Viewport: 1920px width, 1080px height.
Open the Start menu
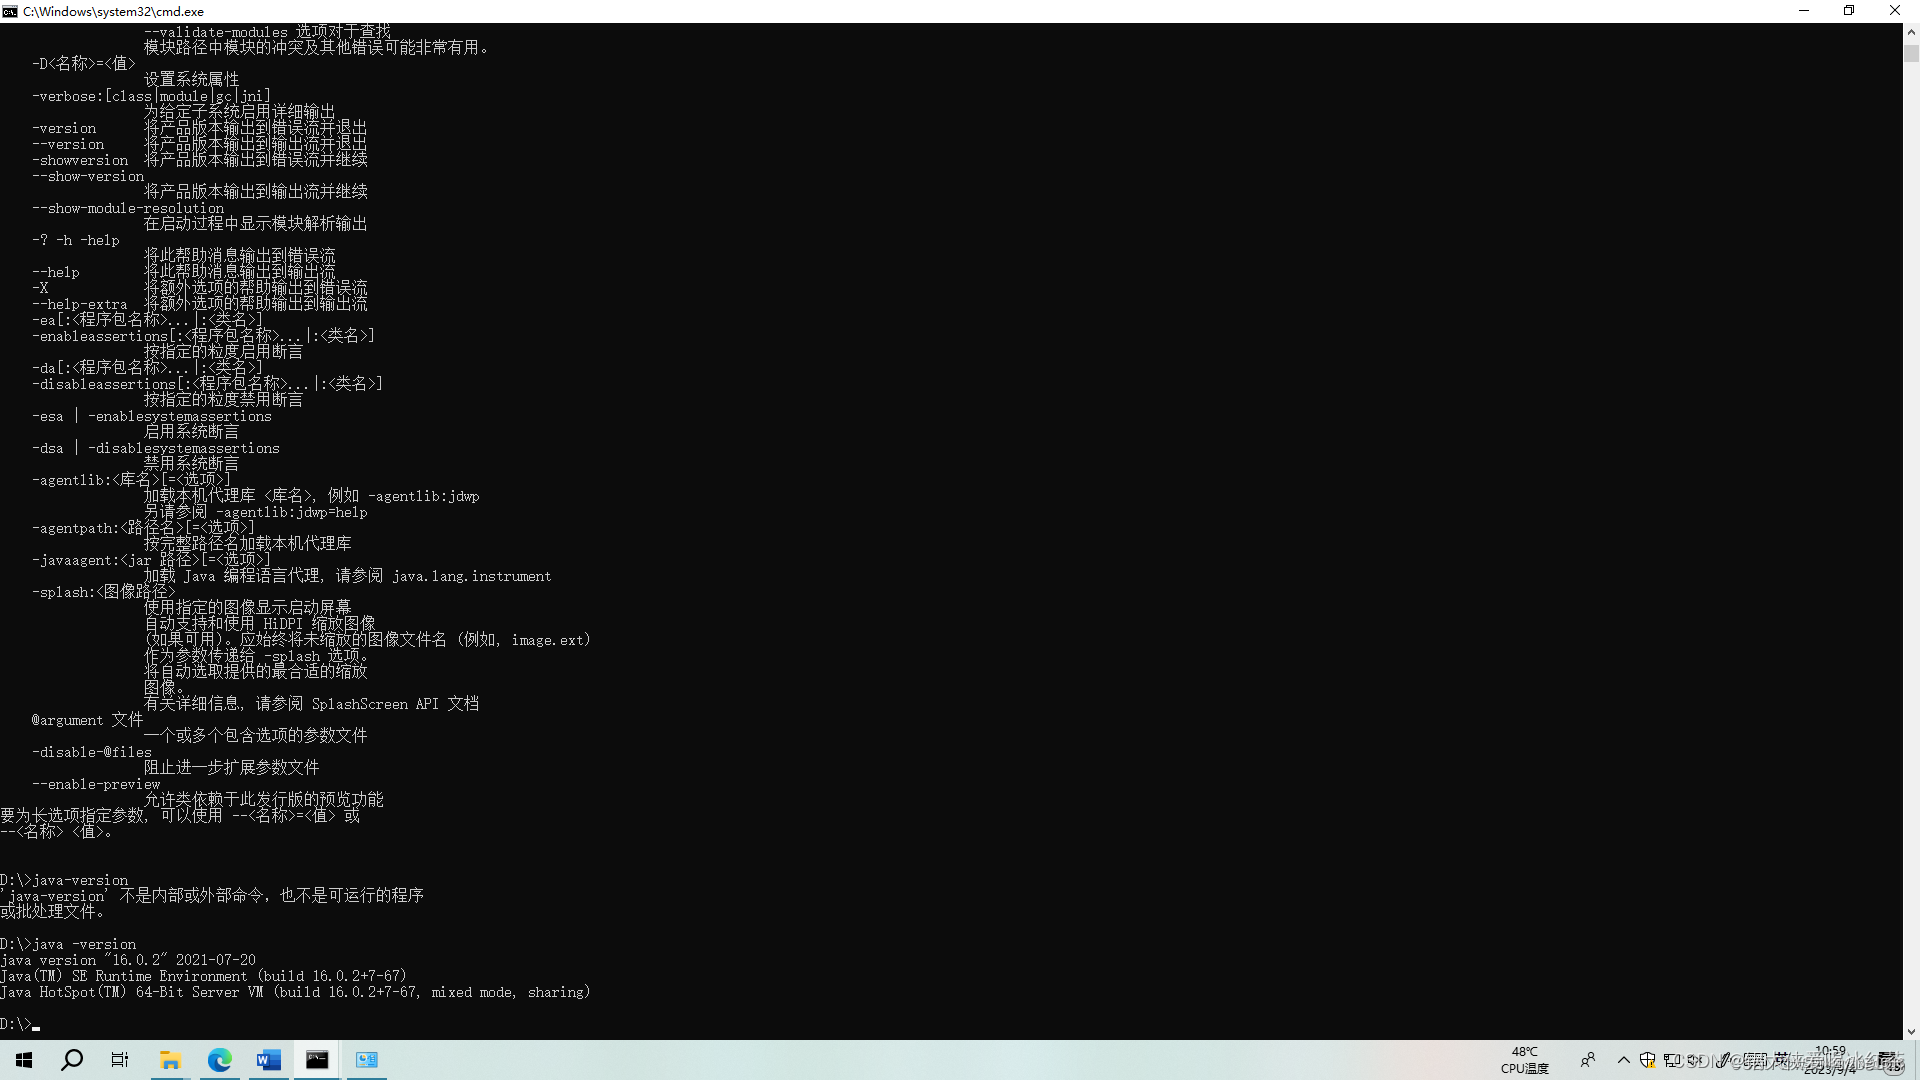pos(24,1060)
